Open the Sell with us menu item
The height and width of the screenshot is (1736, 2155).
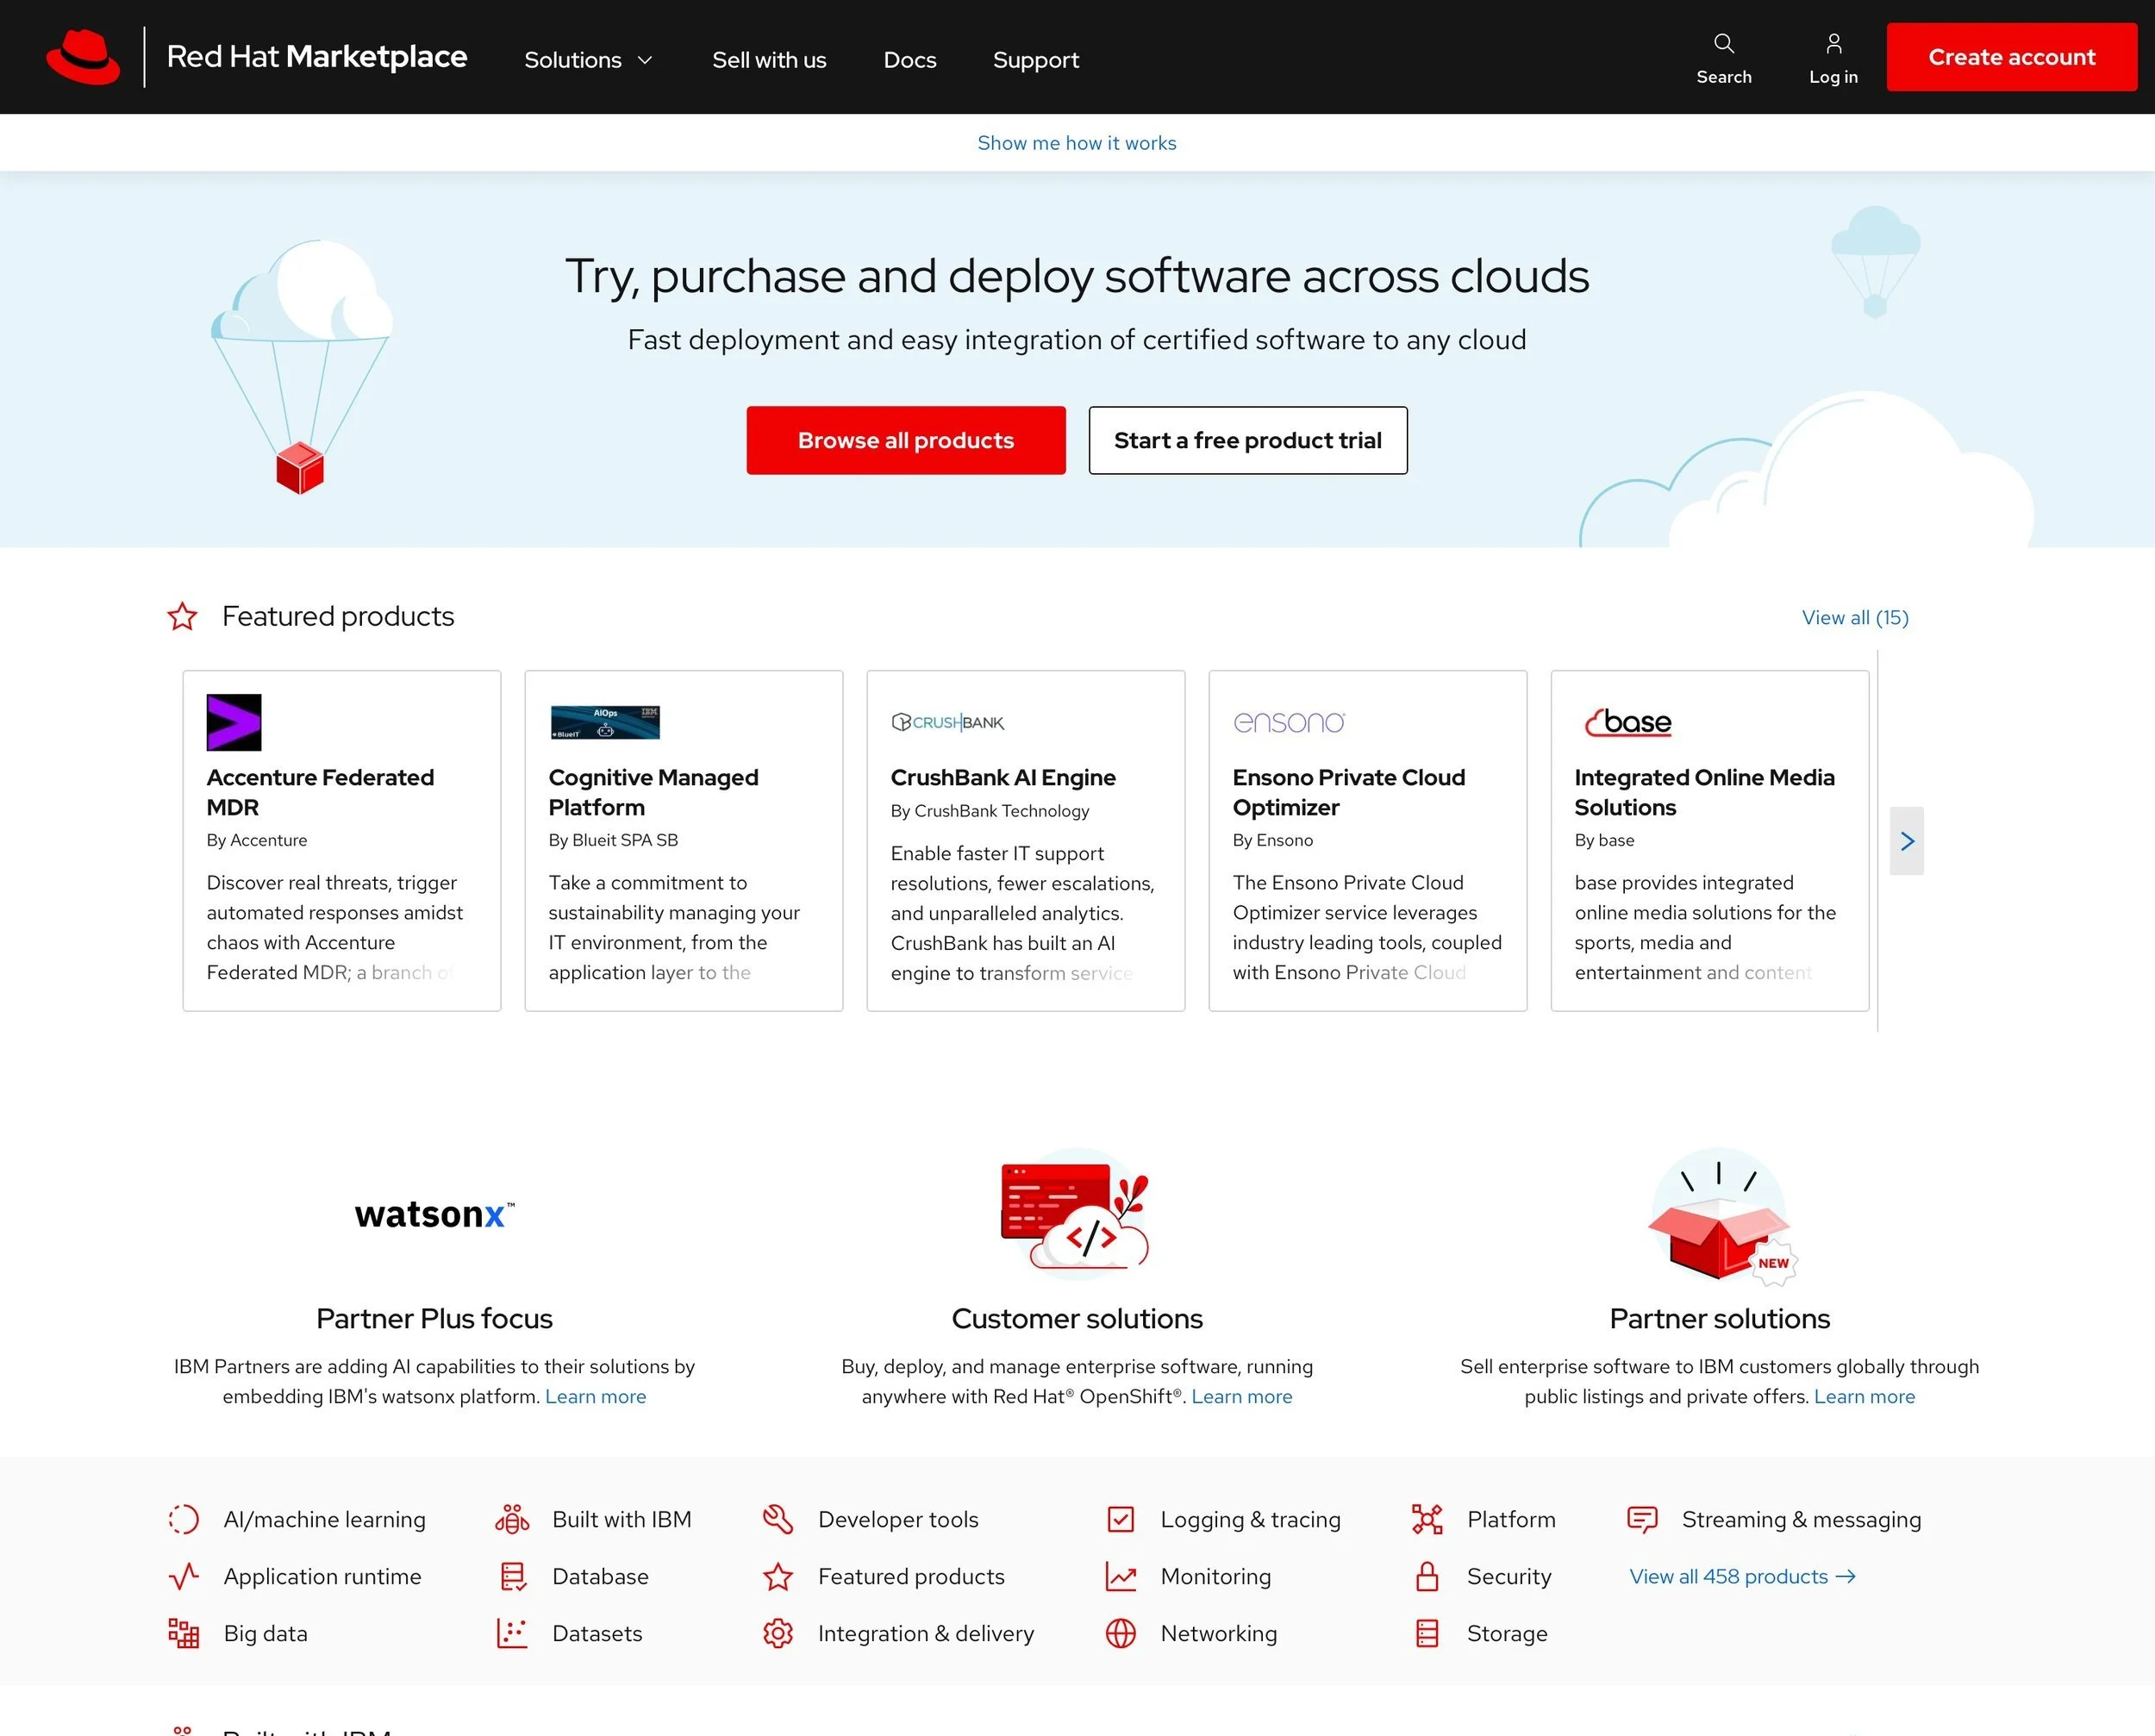click(x=769, y=60)
